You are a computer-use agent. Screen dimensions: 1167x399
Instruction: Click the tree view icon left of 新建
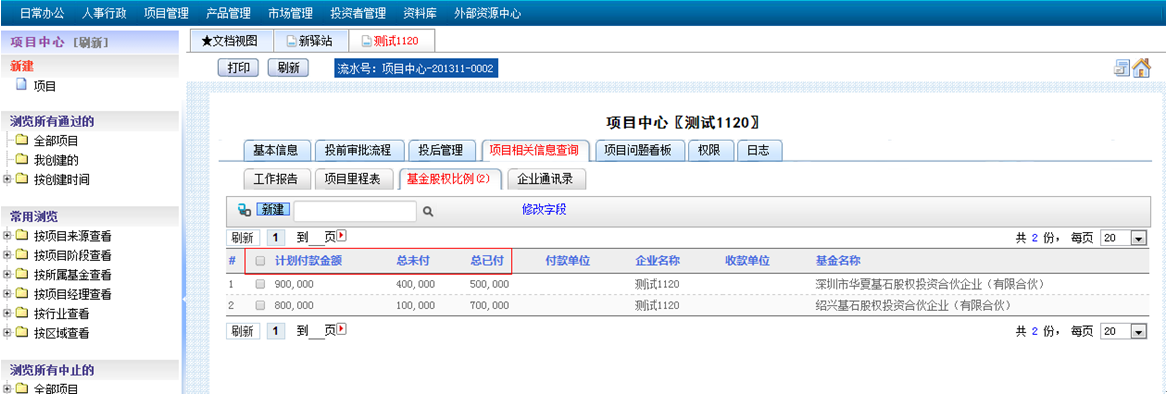point(243,210)
